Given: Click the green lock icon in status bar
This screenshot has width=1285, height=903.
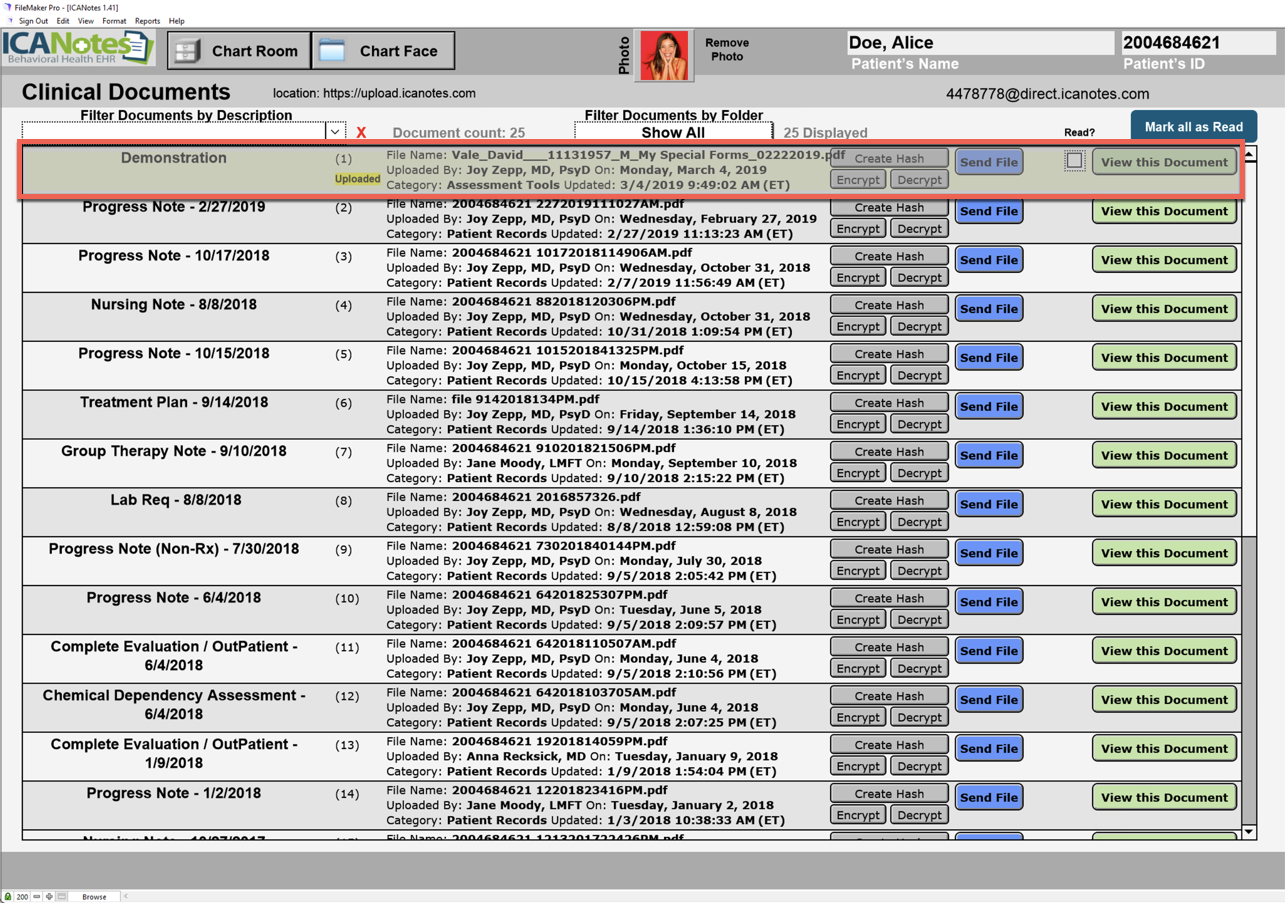Looking at the screenshot, I should [x=8, y=897].
